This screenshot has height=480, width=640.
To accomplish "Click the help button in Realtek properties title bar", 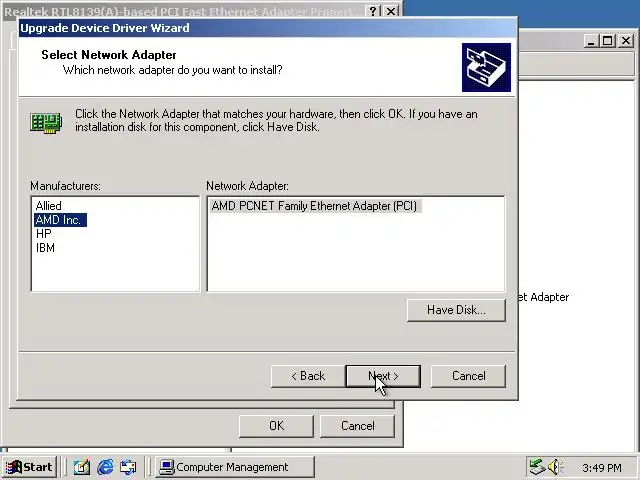I will click(373, 11).
